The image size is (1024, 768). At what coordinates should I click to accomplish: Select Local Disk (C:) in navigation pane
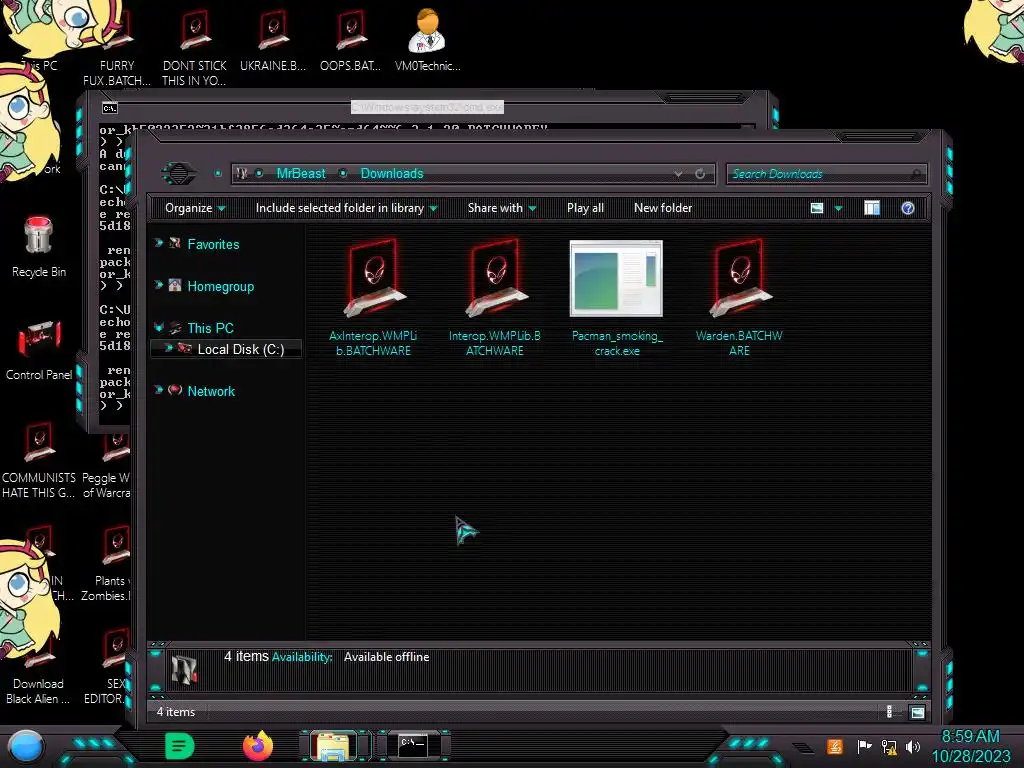point(240,349)
